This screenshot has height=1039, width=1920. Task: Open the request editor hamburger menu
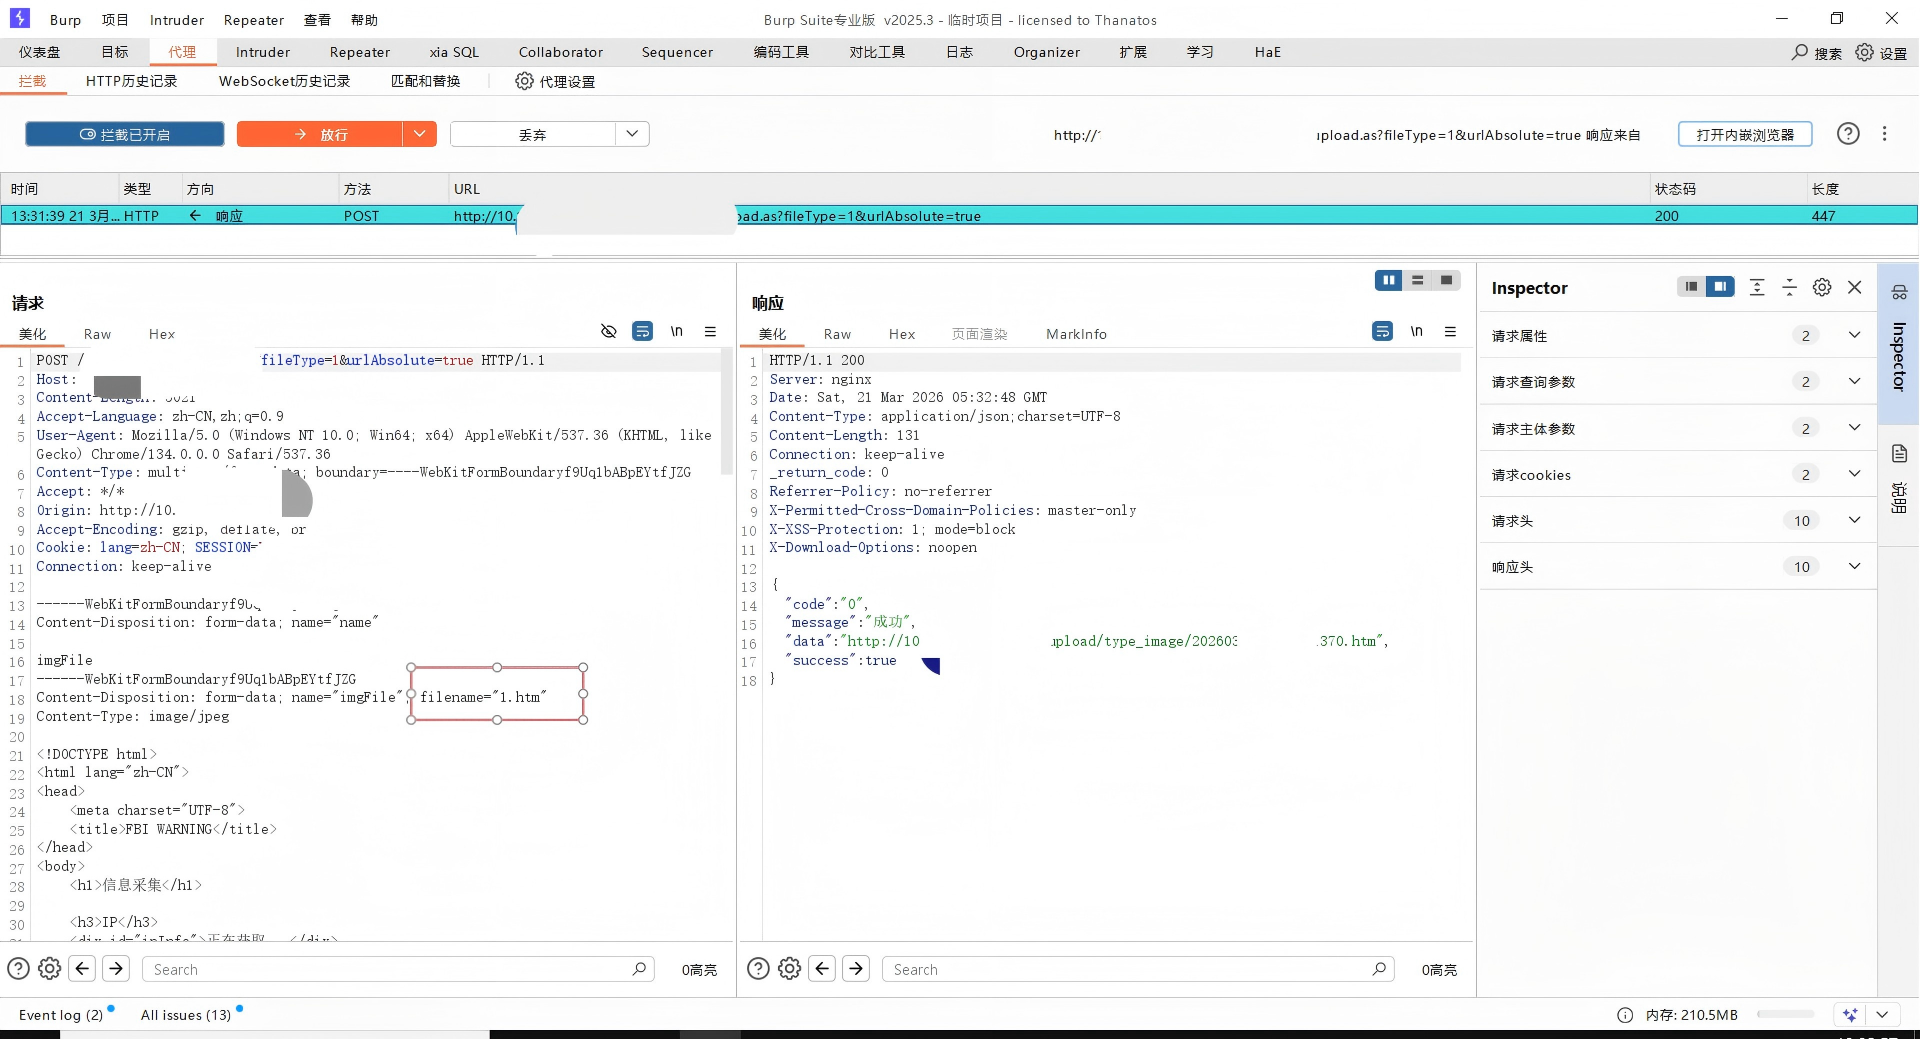tap(710, 331)
